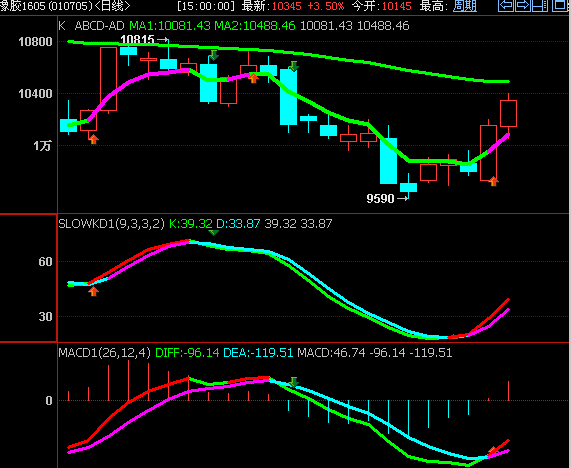Open the MACD1(26,12,4) indicator settings
Screen dimensions: 571x468
(x=105, y=353)
